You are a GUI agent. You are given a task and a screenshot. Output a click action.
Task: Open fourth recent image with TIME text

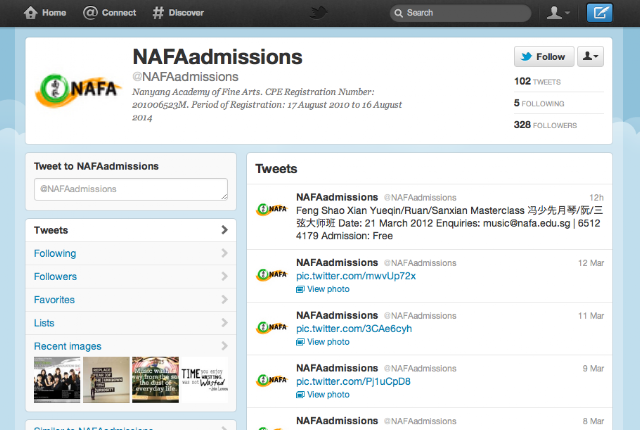coord(204,380)
